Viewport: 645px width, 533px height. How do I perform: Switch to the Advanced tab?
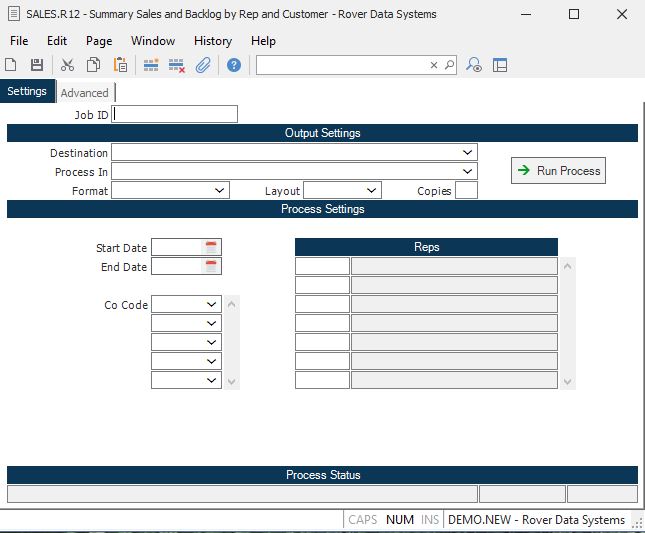pos(85,93)
